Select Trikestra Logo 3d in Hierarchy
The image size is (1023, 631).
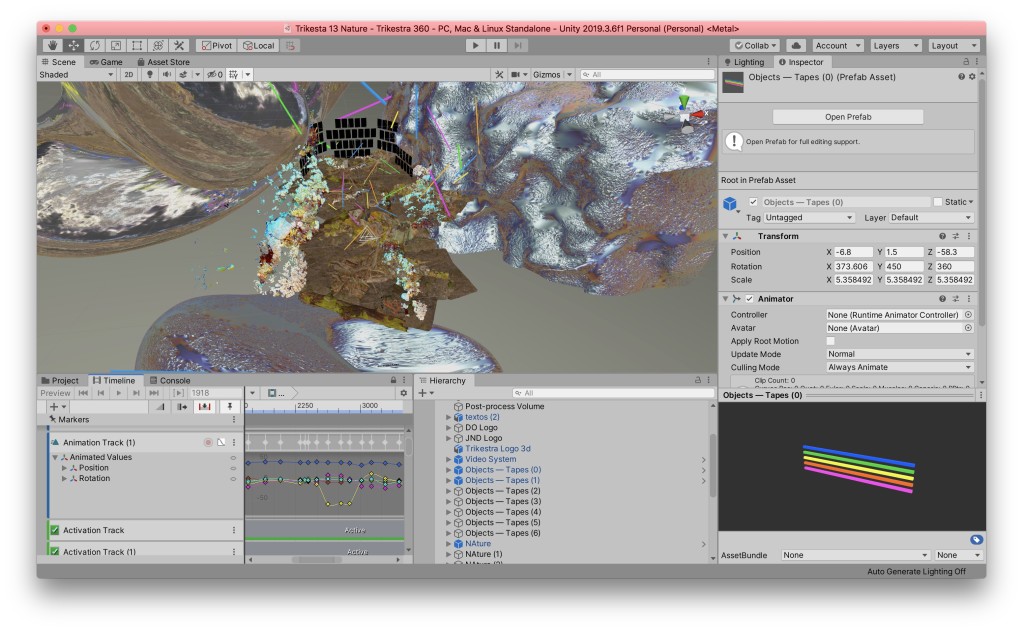(497, 449)
